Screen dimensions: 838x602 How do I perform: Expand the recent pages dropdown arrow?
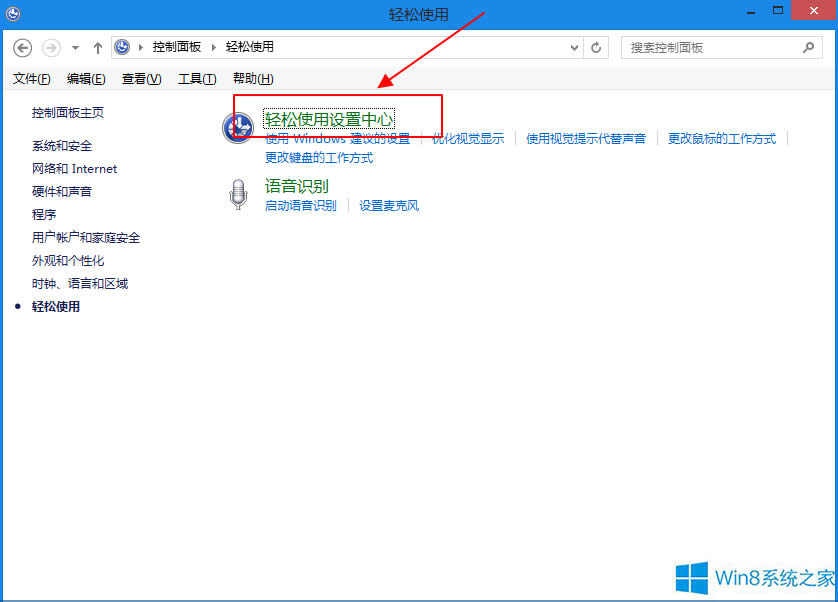[x=73, y=47]
